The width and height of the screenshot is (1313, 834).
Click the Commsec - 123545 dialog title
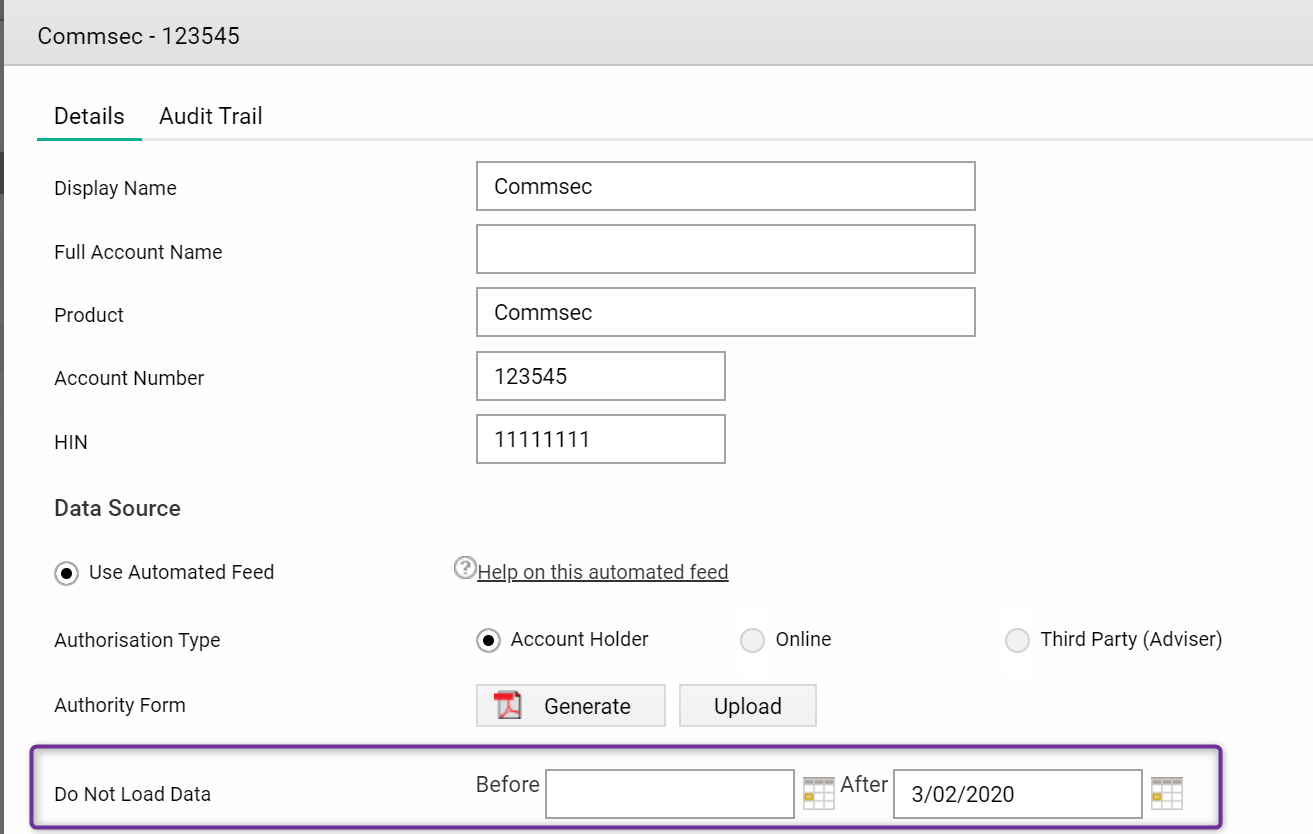[x=138, y=36]
